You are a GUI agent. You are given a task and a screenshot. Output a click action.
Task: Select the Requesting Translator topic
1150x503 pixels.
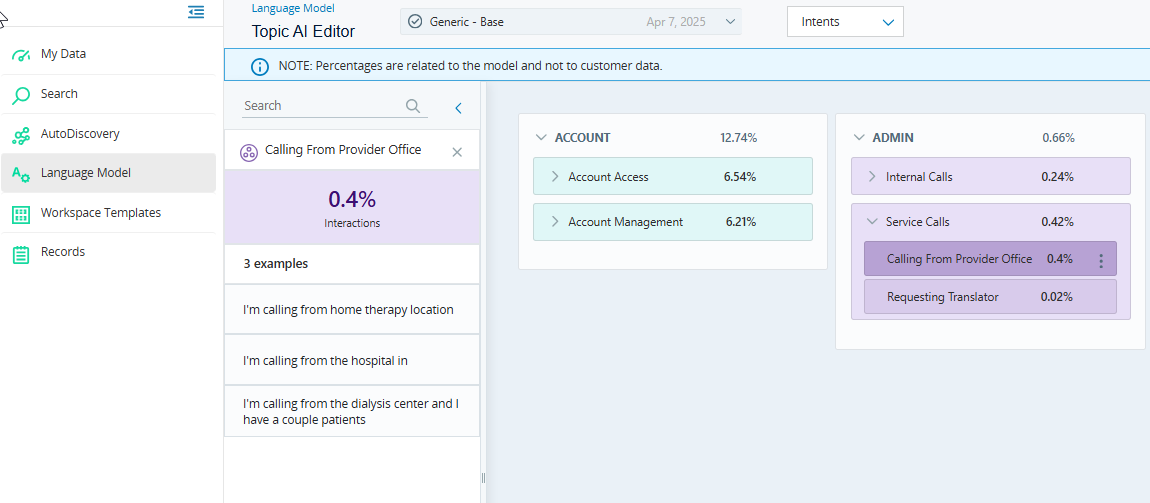(x=942, y=297)
